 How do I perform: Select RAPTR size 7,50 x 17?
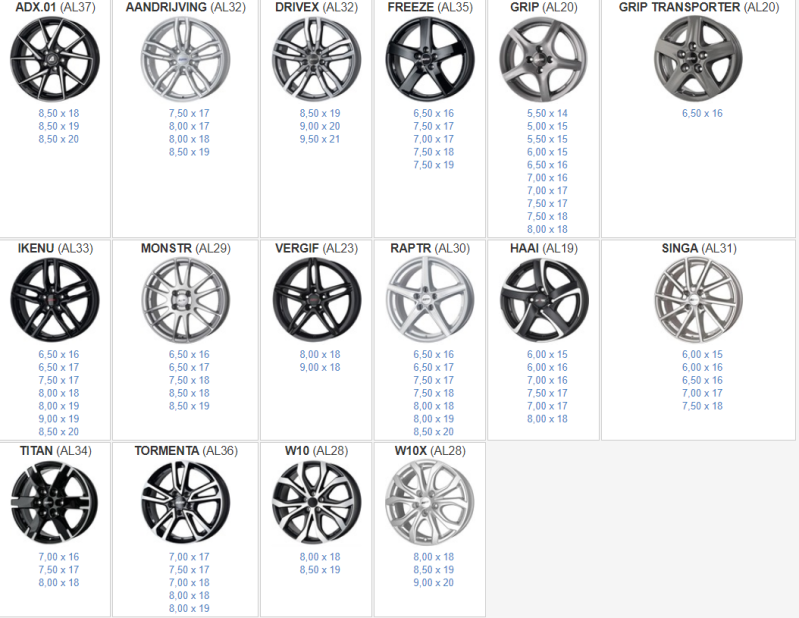(x=434, y=380)
